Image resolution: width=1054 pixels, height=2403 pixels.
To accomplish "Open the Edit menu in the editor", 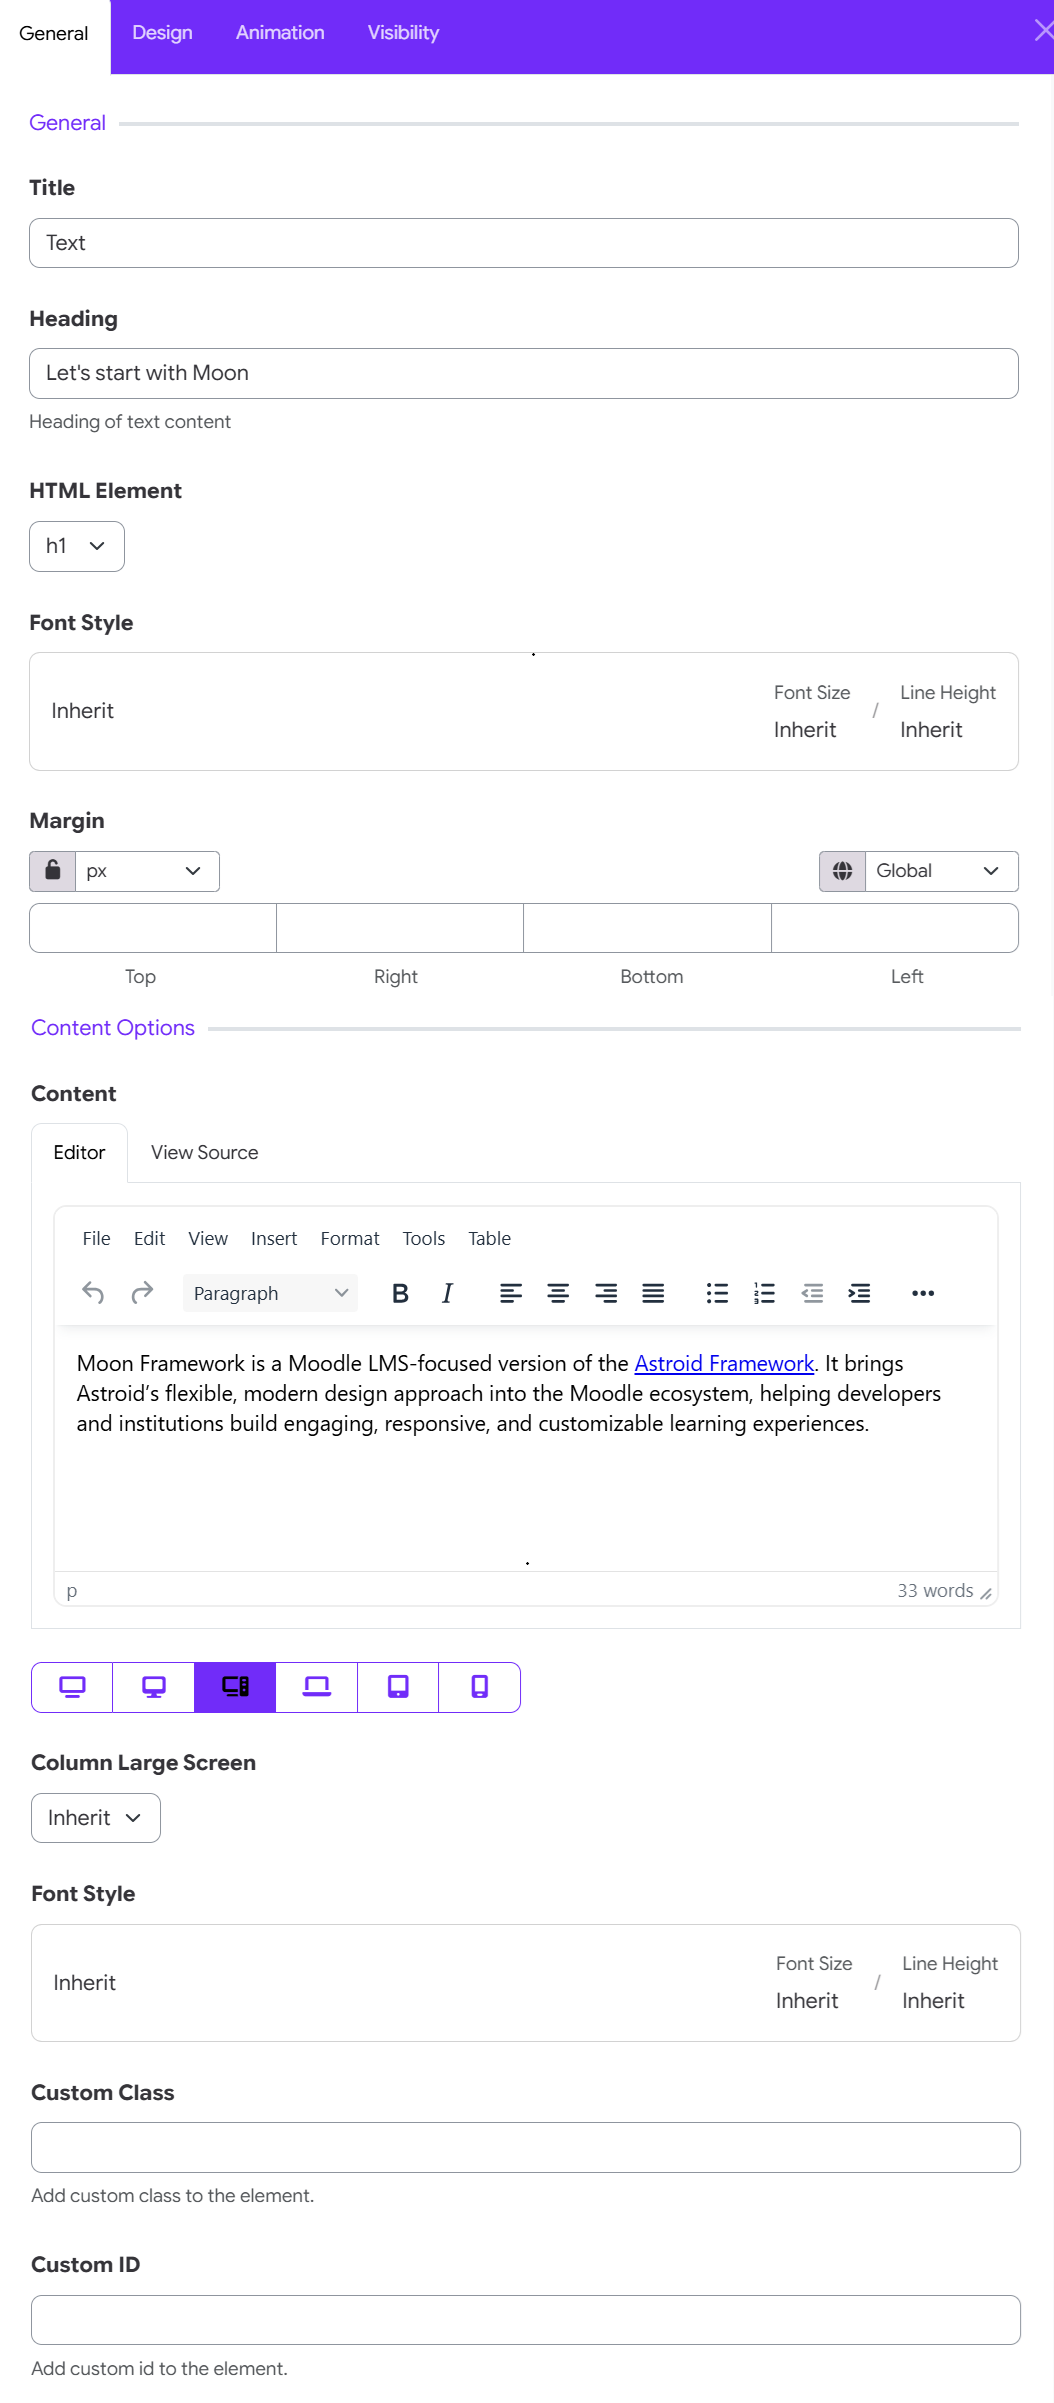I will pyautogui.click(x=149, y=1239).
